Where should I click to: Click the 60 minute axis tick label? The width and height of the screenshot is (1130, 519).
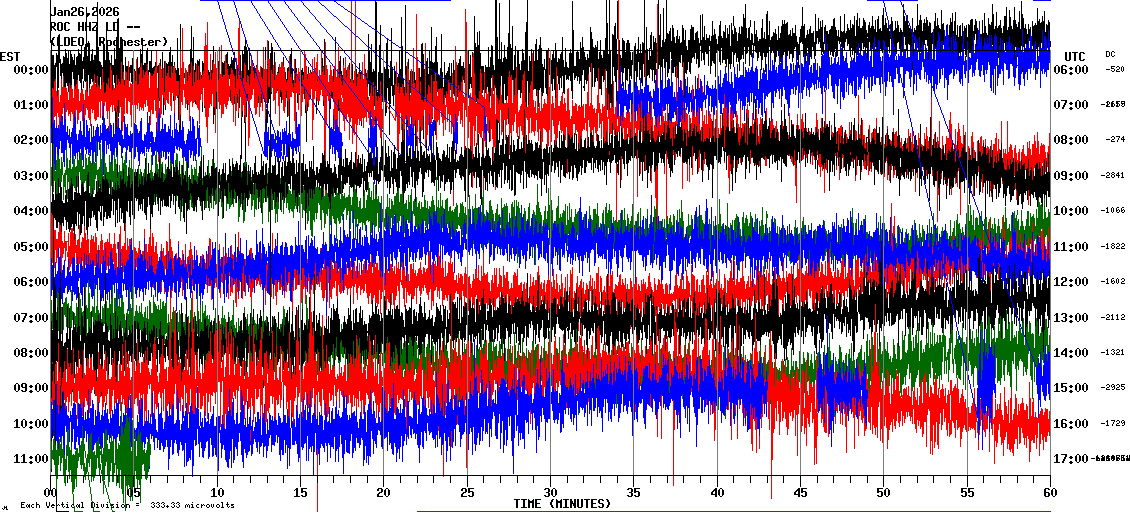1049,493
